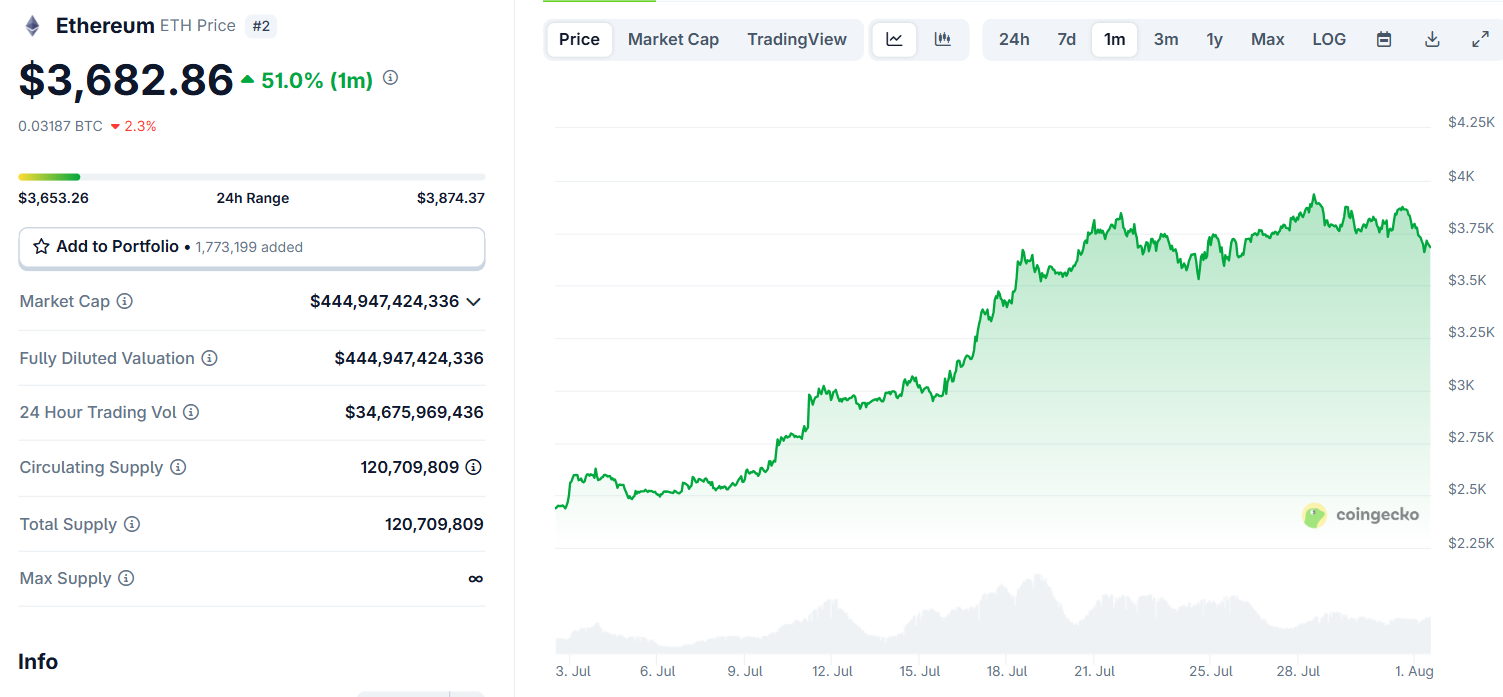Click the trading volume value $34,675,969,436
This screenshot has height=697, width=1503.
tap(414, 412)
